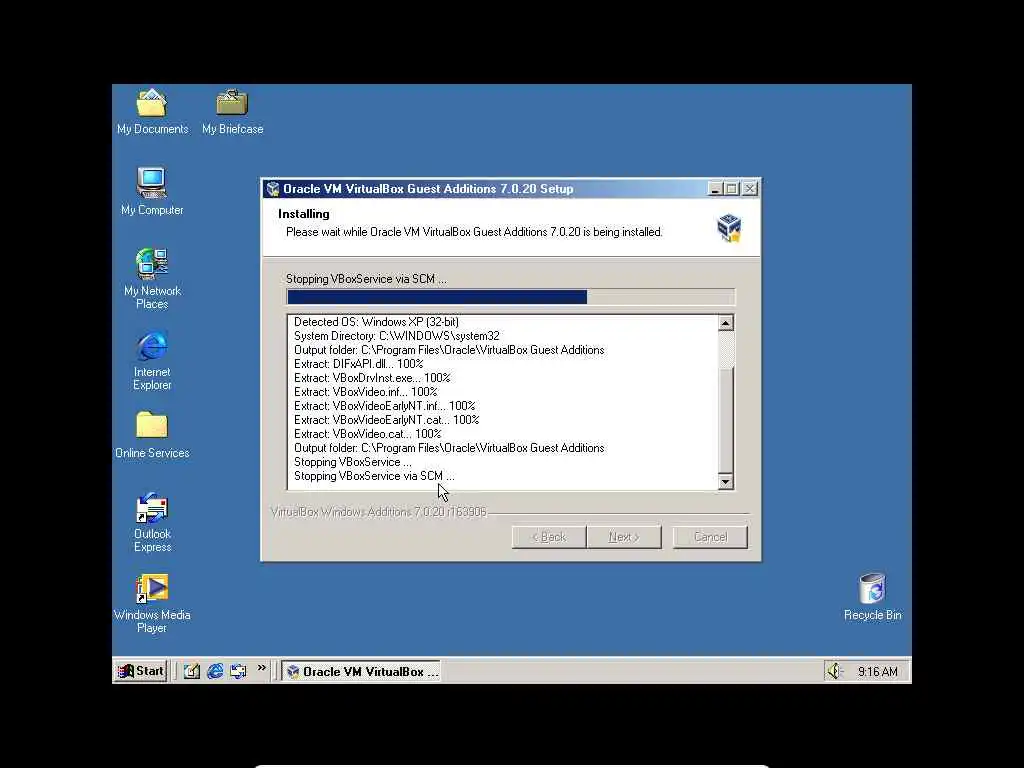Click the install log scrollbar thumb
This screenshot has height=768, width=1024.
click(726, 420)
